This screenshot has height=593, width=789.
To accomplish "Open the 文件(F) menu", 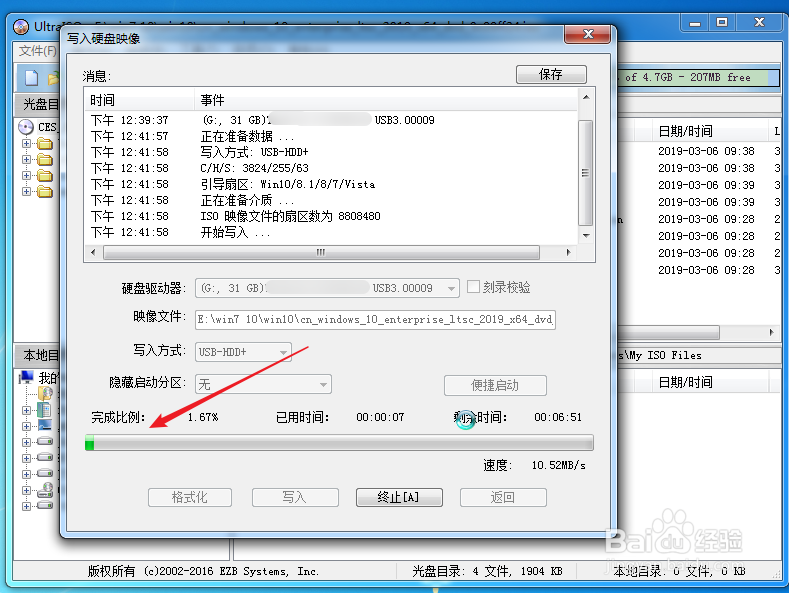I will point(37,51).
